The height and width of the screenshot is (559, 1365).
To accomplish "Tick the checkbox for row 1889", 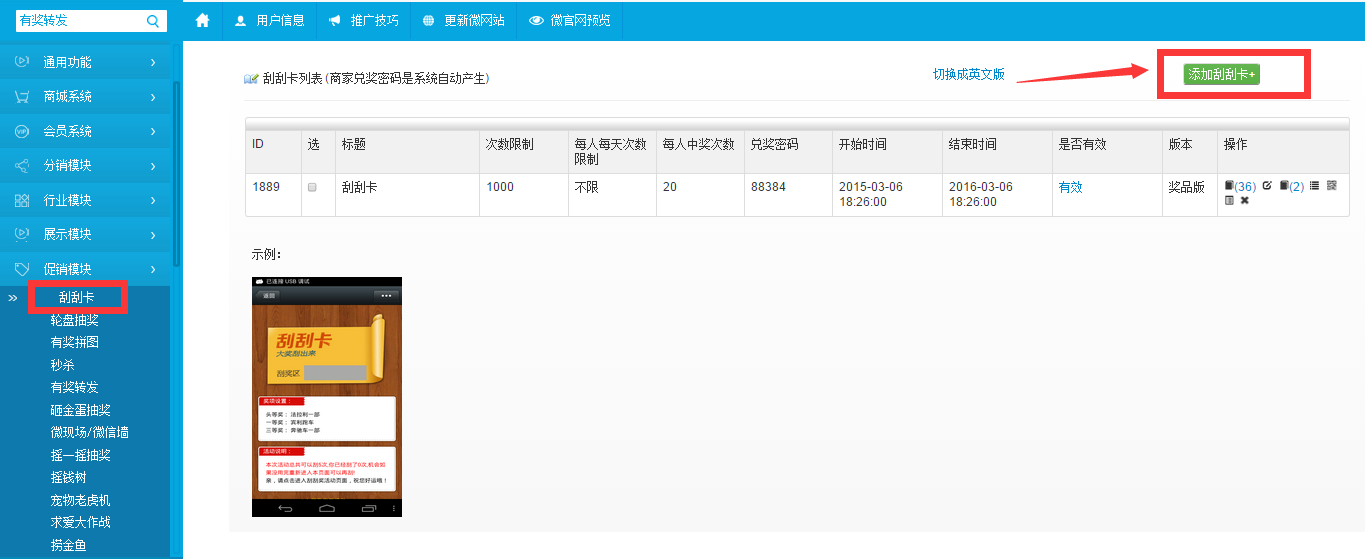I will pyautogui.click(x=312, y=187).
